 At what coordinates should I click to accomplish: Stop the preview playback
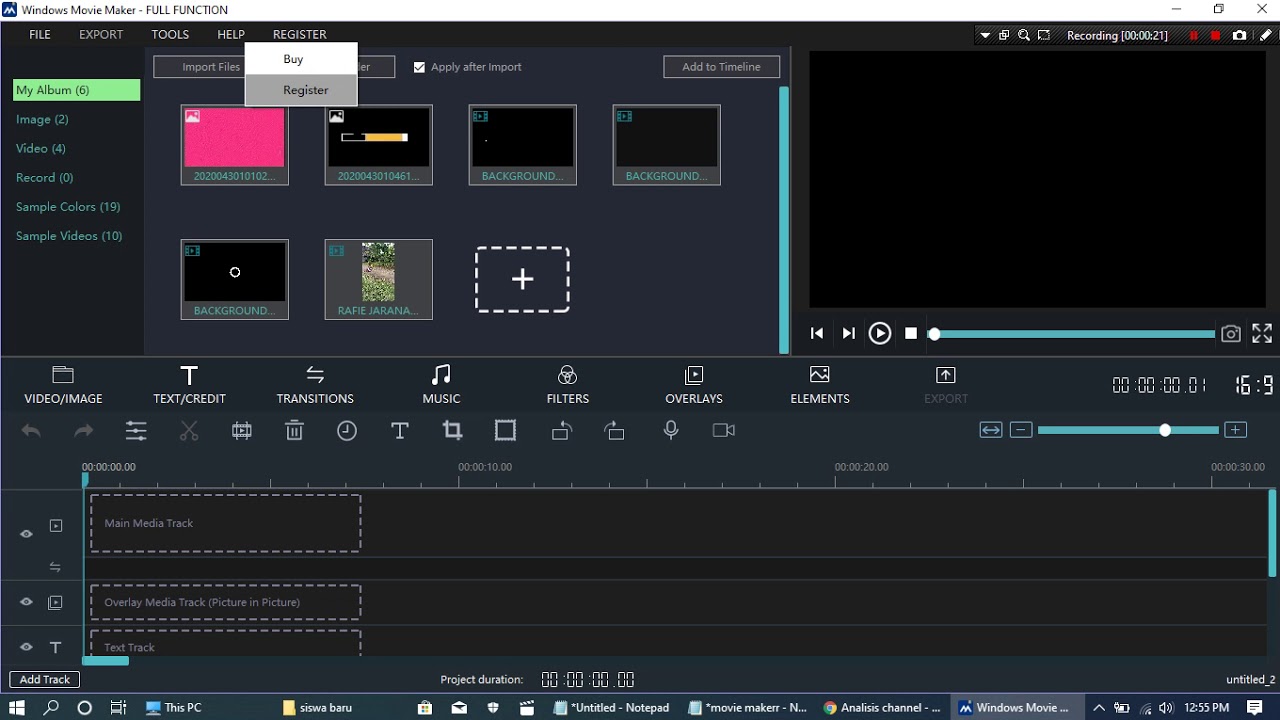coord(911,334)
